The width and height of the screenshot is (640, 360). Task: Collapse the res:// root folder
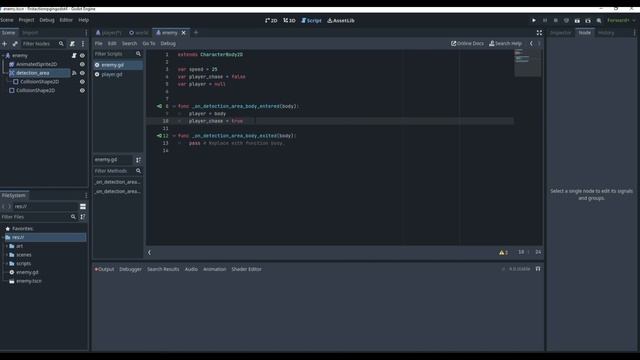click(3, 238)
